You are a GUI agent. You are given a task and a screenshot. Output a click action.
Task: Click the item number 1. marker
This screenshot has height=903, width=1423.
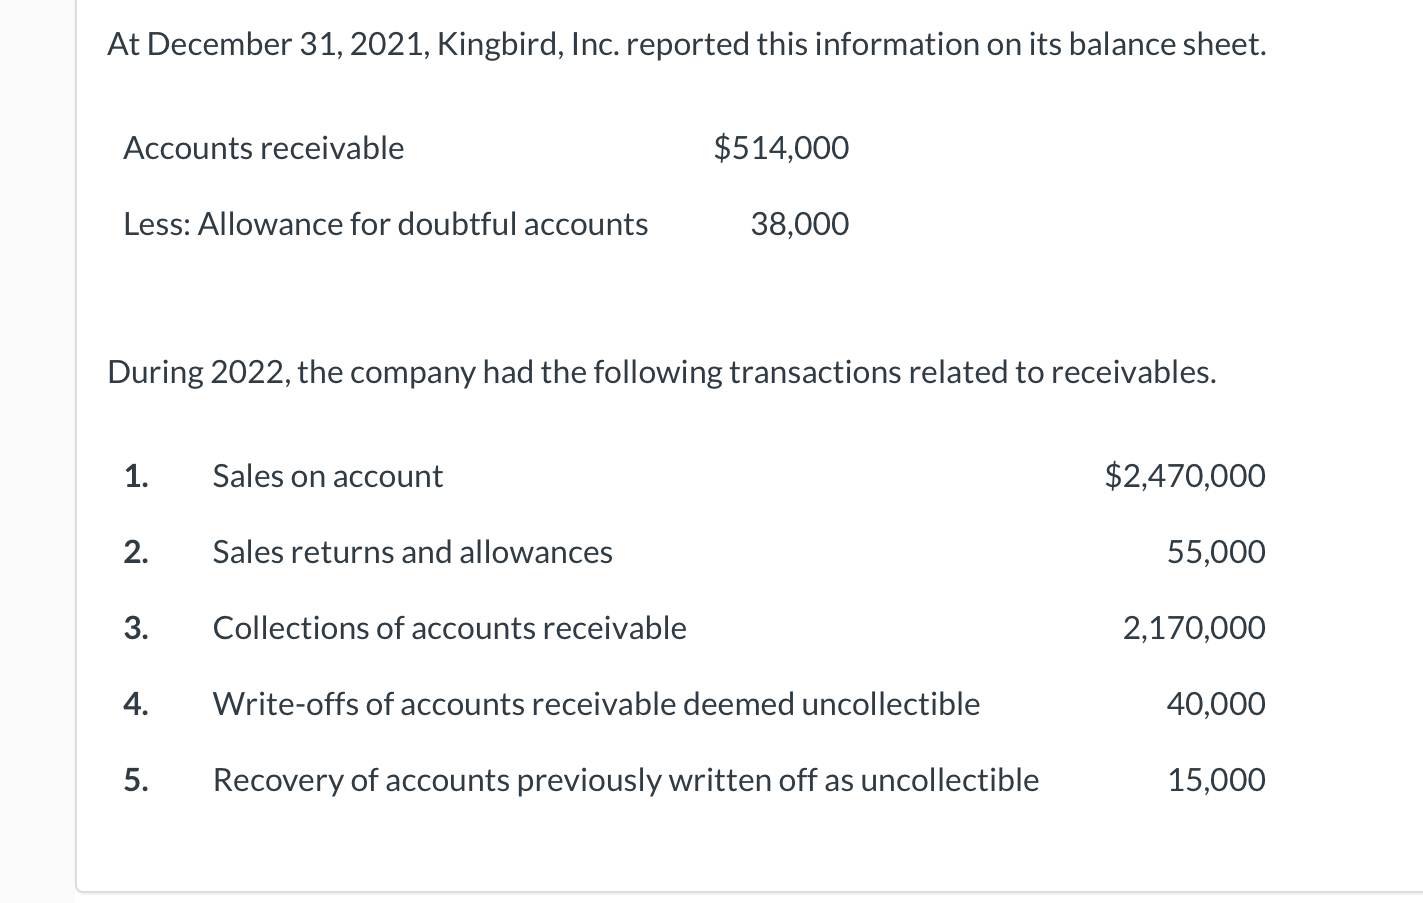click(136, 476)
